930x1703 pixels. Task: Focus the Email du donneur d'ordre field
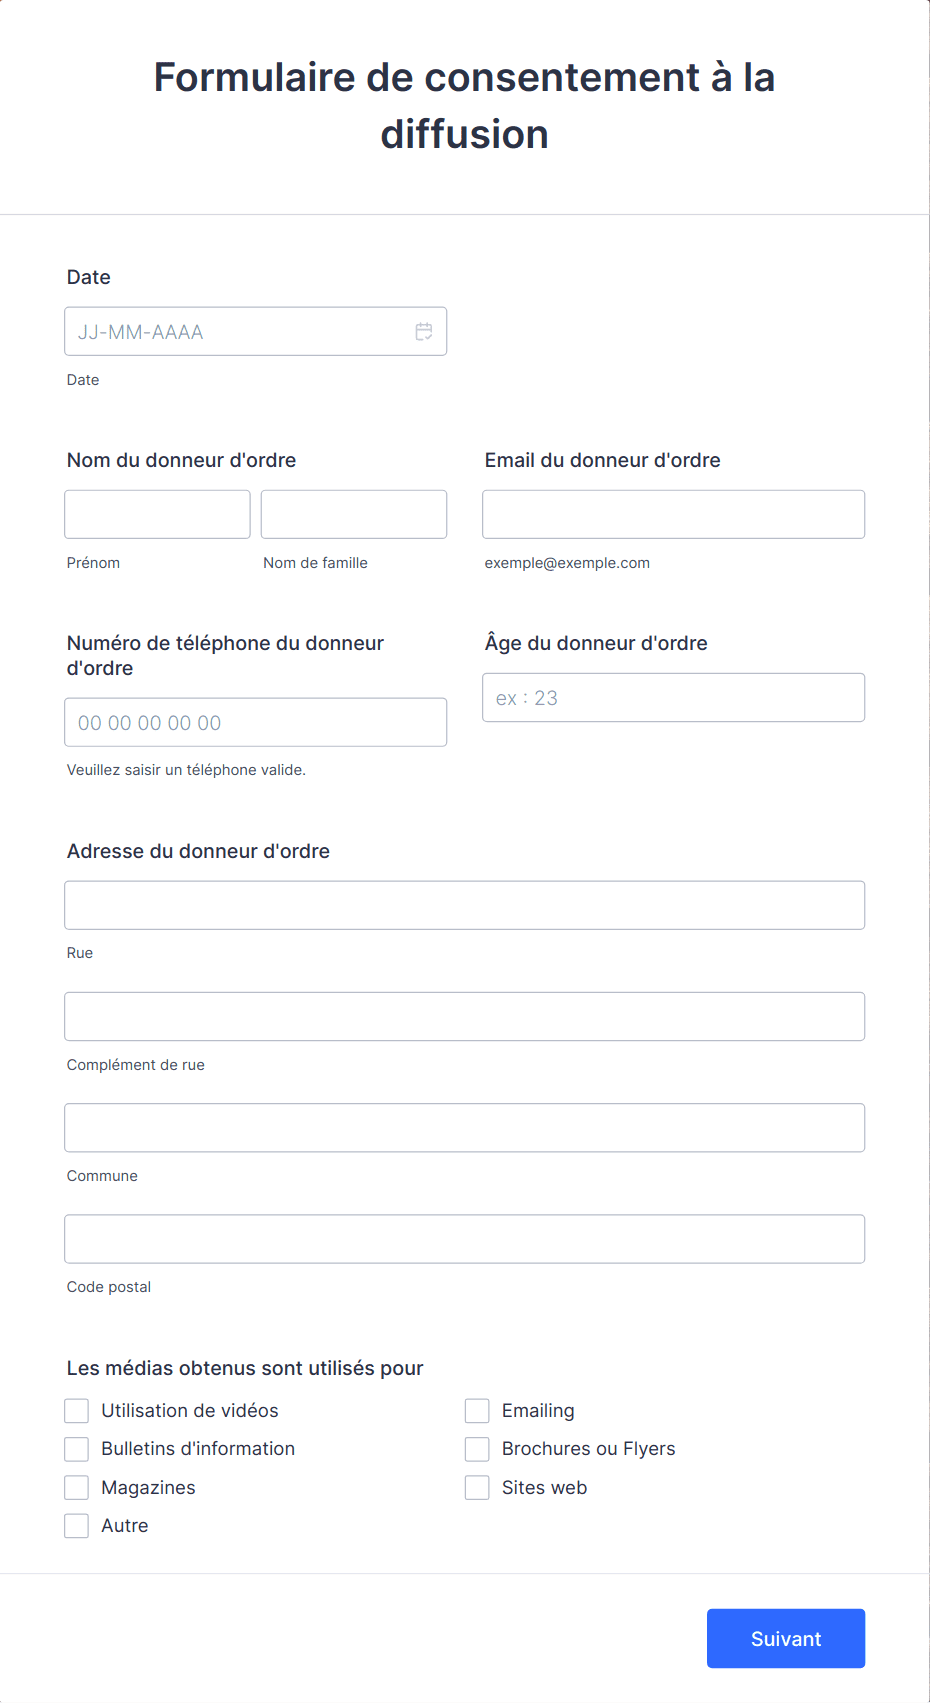tap(674, 514)
